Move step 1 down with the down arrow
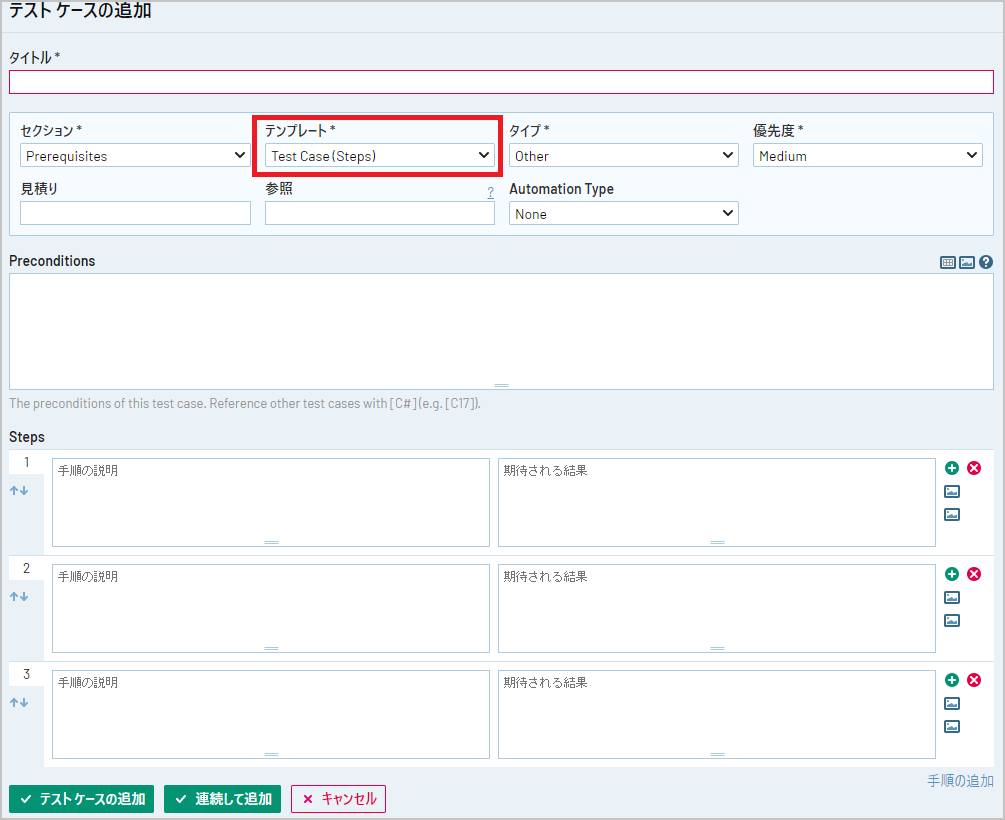The height and width of the screenshot is (820, 1005). tap(24, 491)
